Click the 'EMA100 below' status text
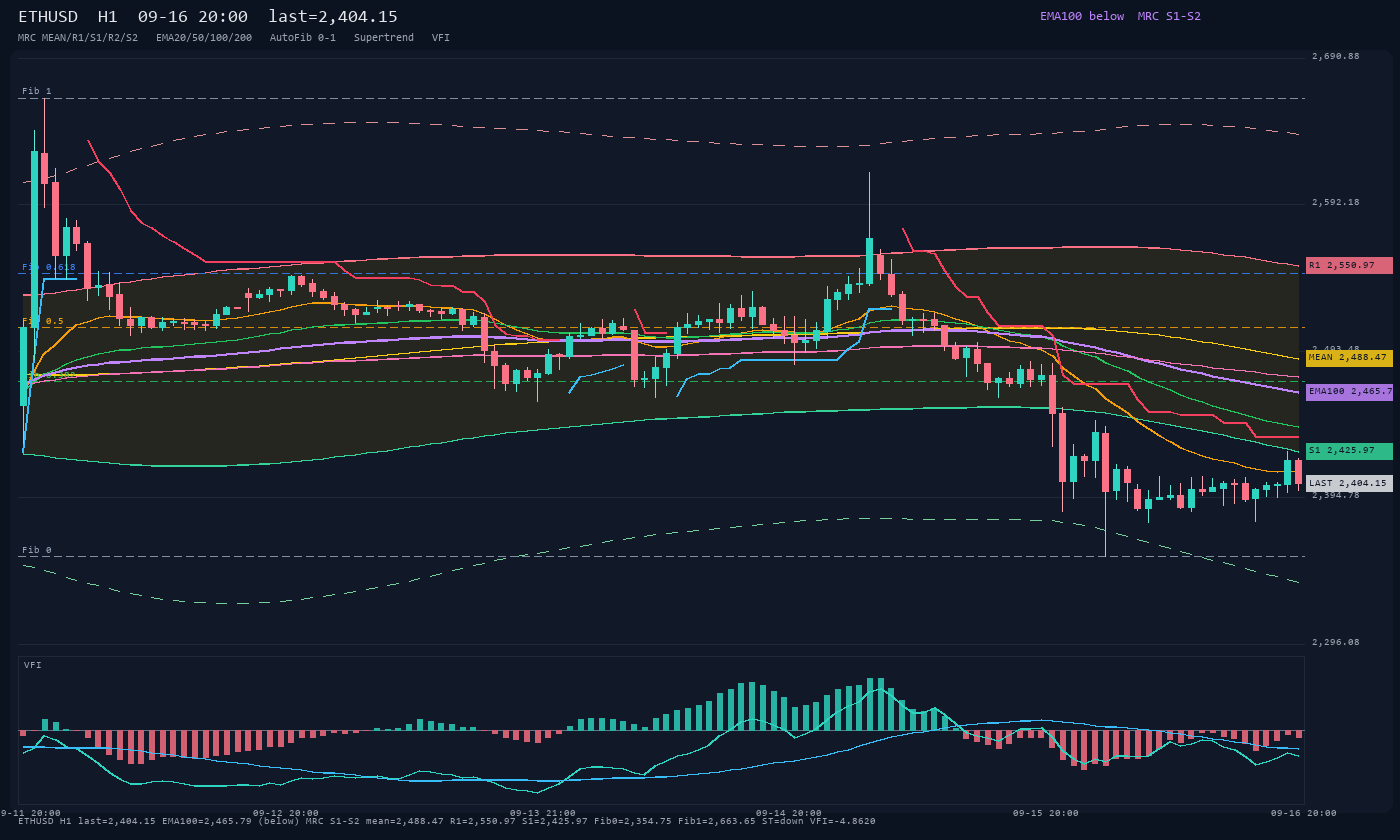 point(1082,16)
